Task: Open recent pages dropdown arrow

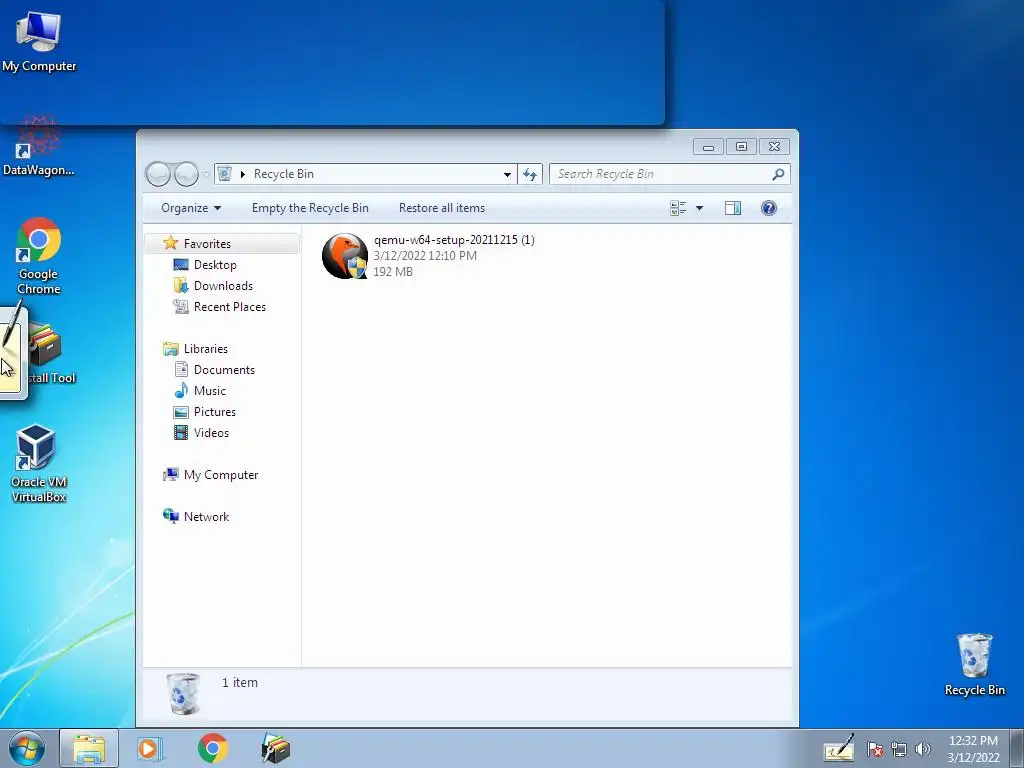Action: (206, 174)
